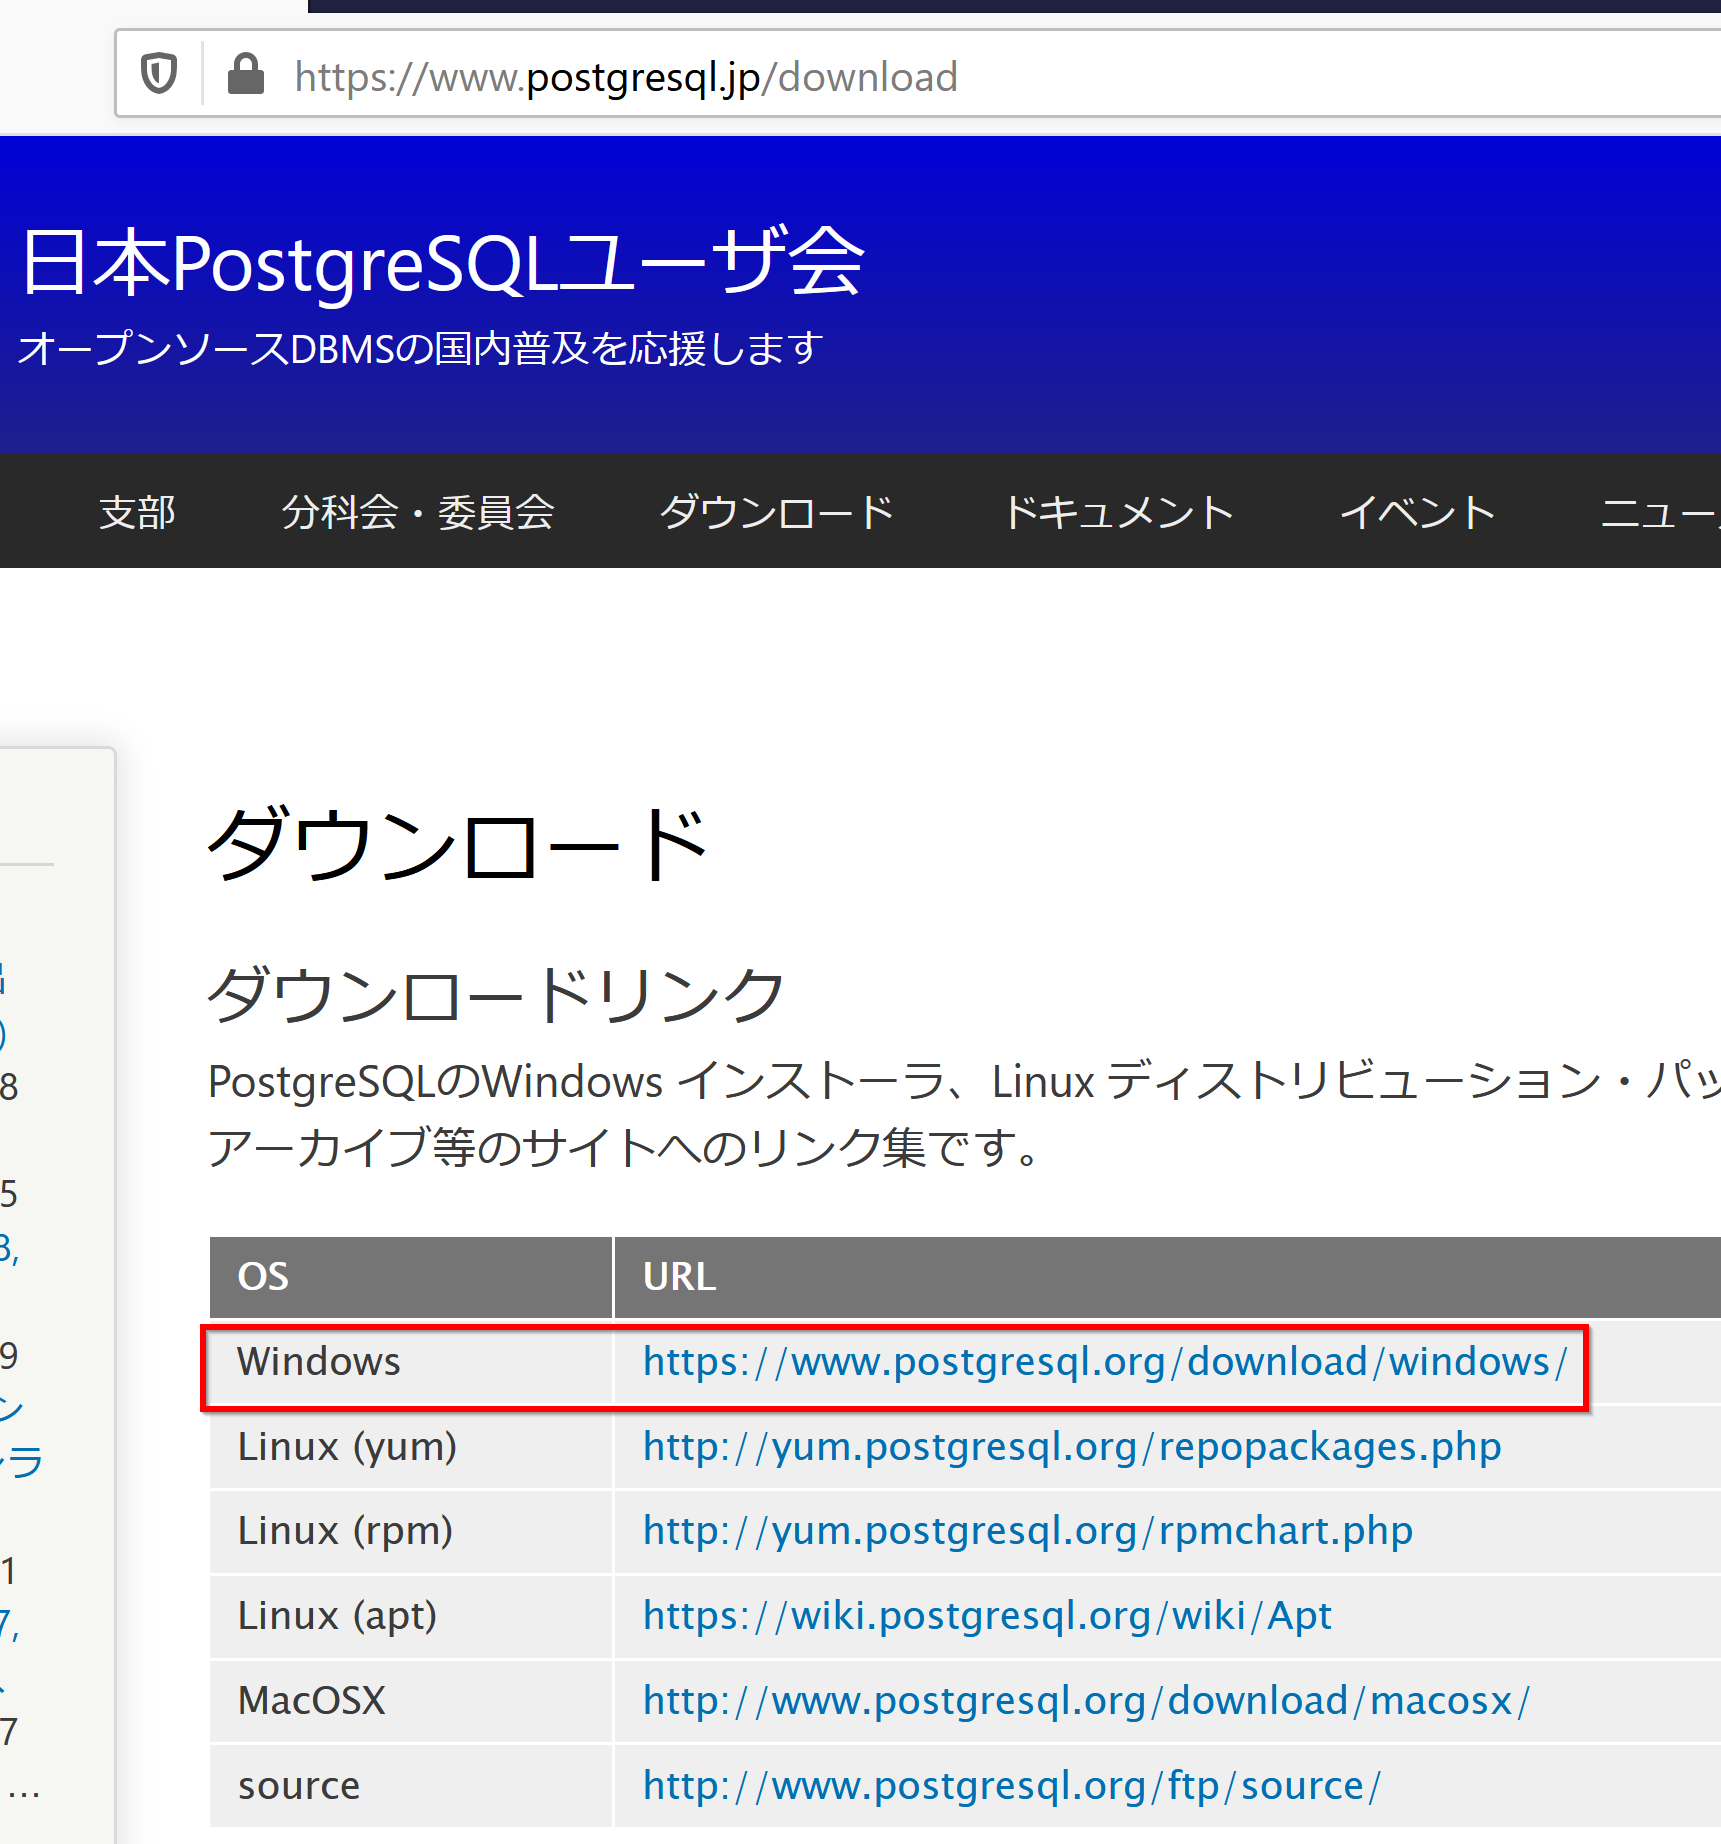Click the OS column header
The height and width of the screenshot is (1844, 1721).
[411, 1277]
